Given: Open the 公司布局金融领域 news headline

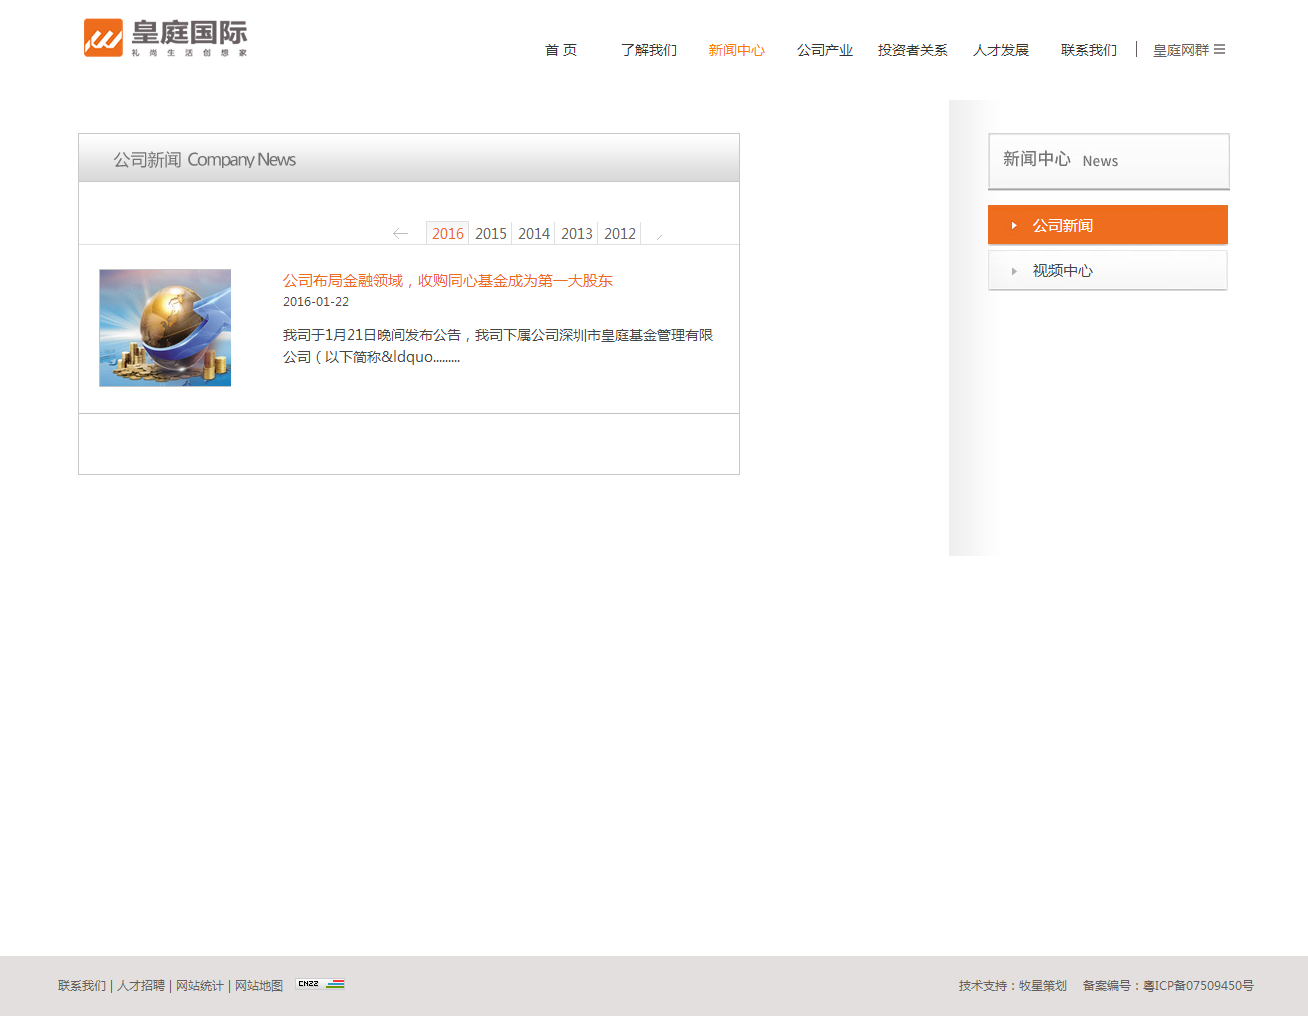Looking at the screenshot, I should pos(447,281).
